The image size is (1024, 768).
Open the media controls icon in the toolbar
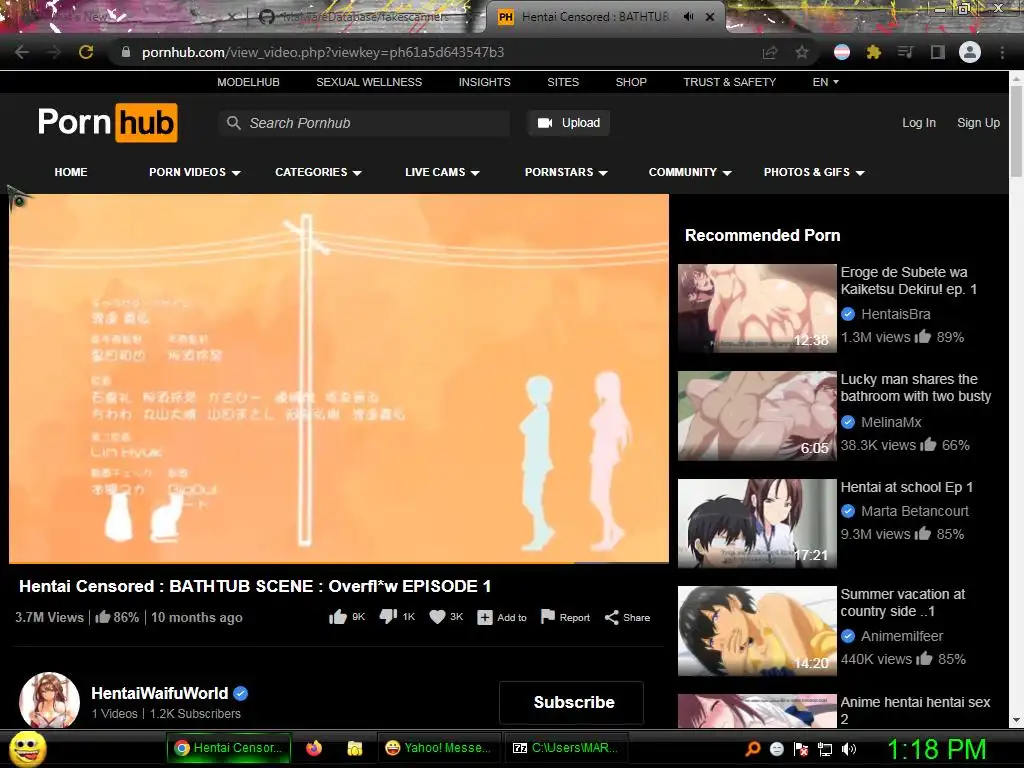point(905,52)
